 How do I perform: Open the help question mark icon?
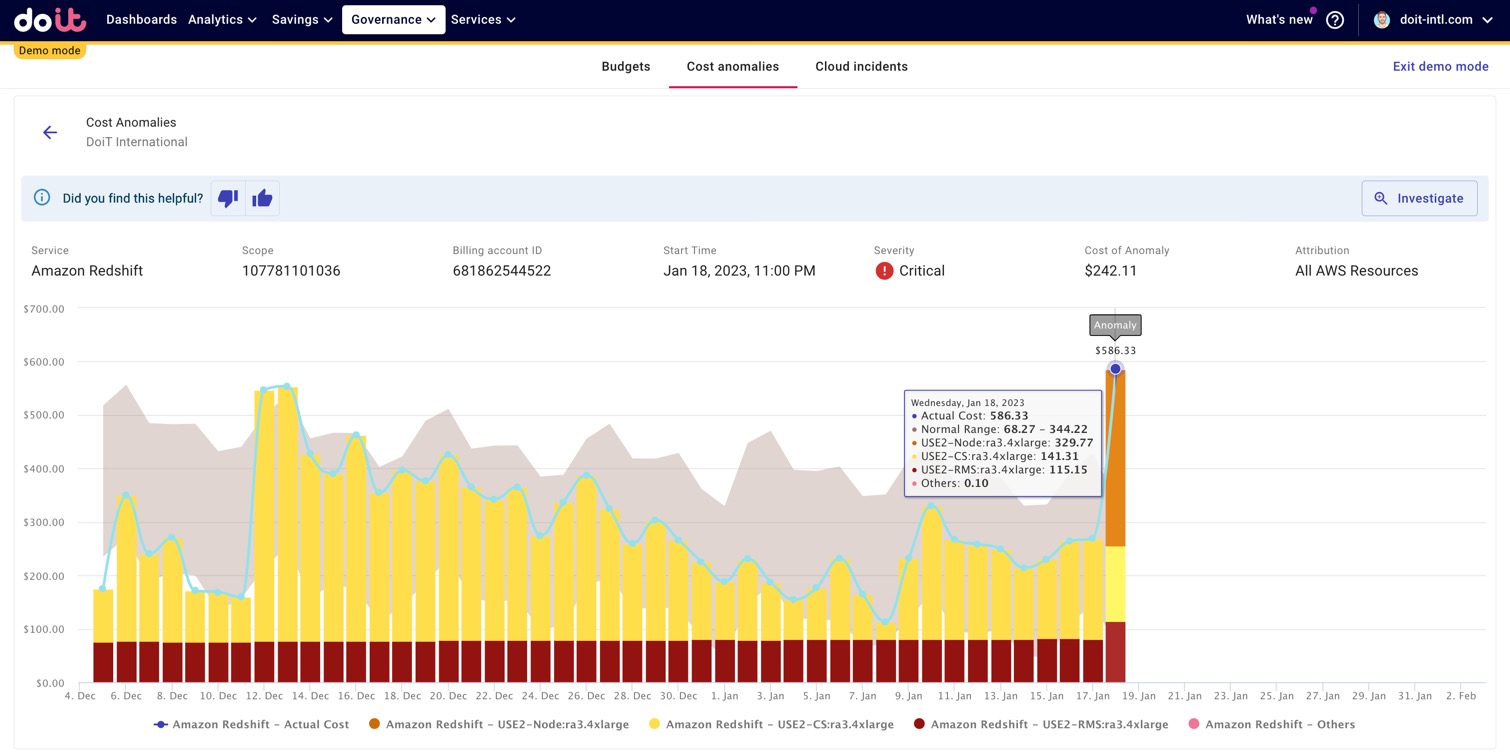[x=1334, y=20]
